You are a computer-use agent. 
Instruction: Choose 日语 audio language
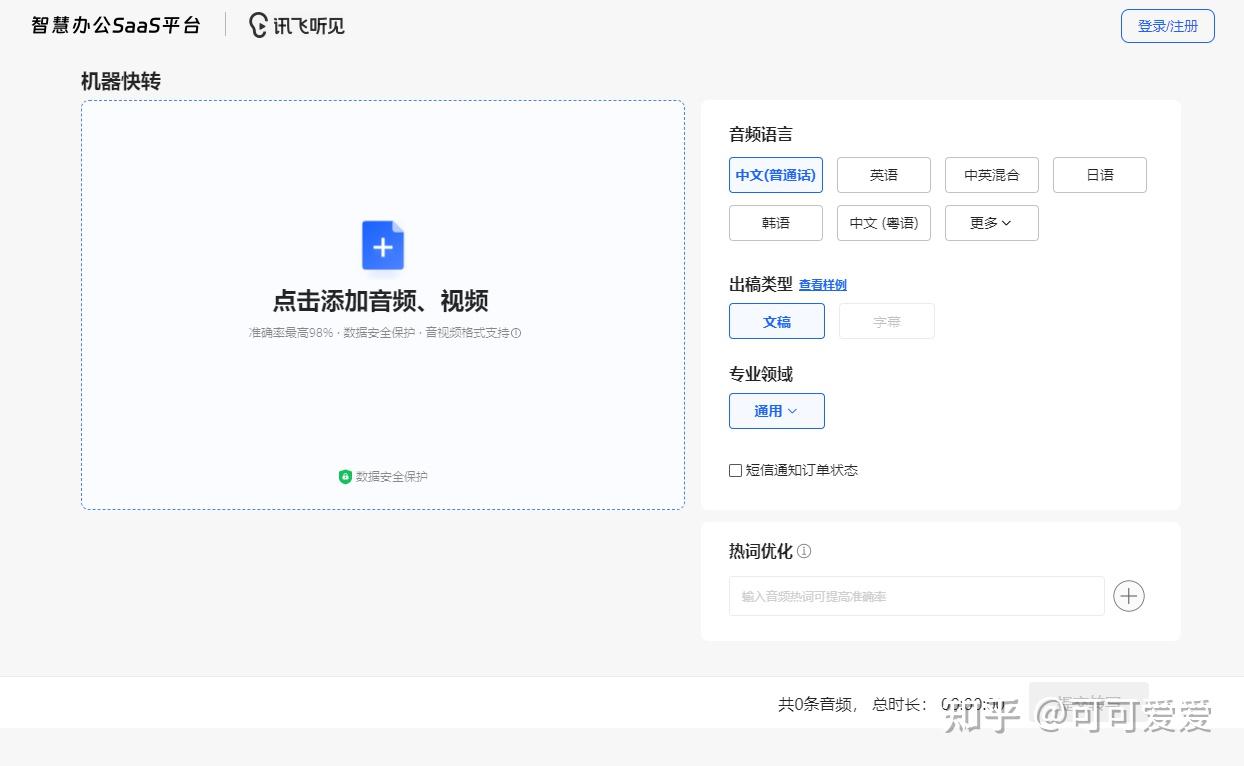coord(1100,175)
